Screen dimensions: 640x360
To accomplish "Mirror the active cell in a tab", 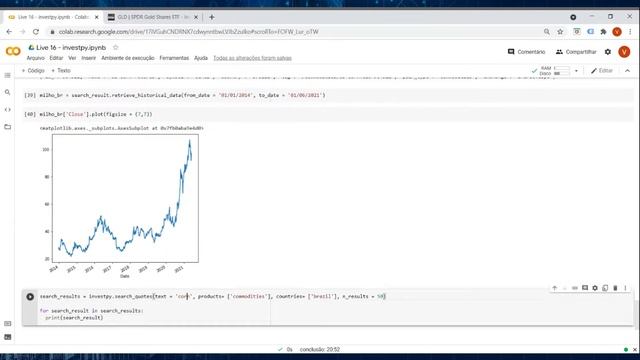I will coord(605,288).
